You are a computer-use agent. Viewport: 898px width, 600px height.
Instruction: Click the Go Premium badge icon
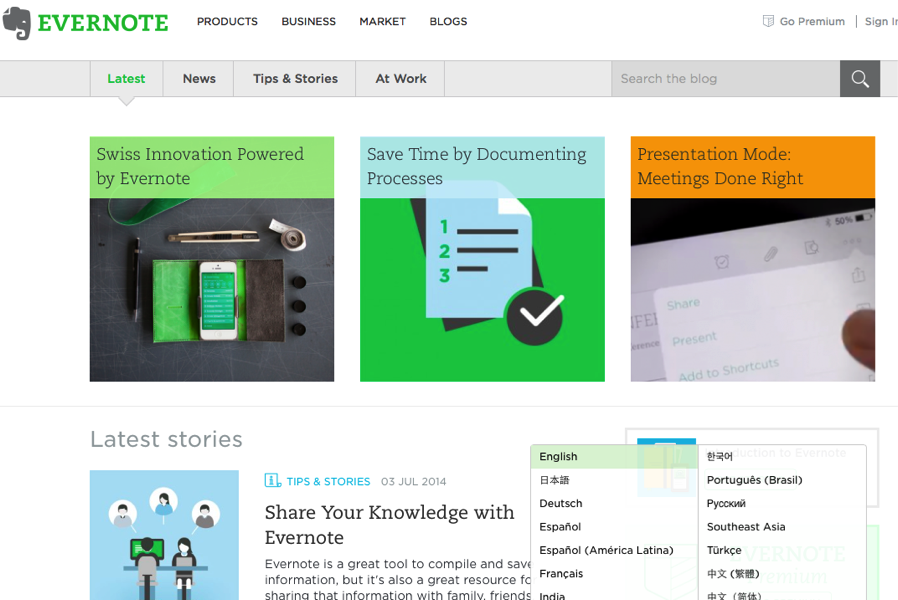click(x=768, y=21)
